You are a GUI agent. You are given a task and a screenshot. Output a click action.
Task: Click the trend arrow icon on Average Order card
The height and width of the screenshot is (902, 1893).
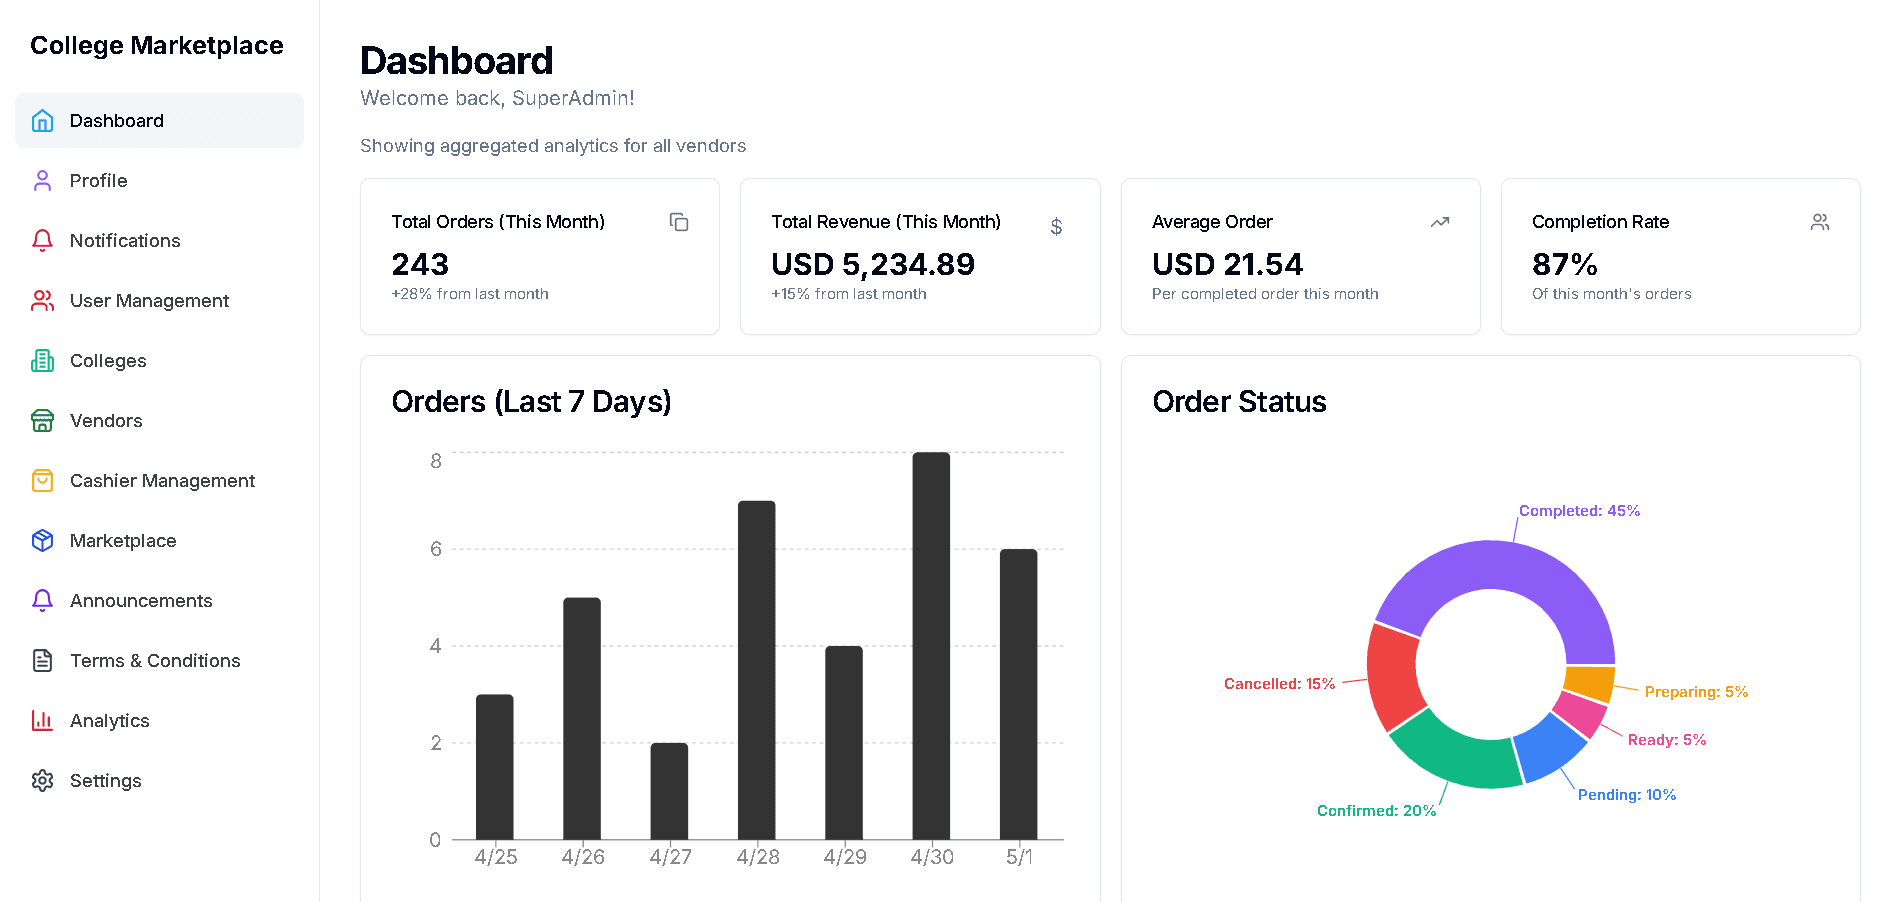click(1440, 222)
